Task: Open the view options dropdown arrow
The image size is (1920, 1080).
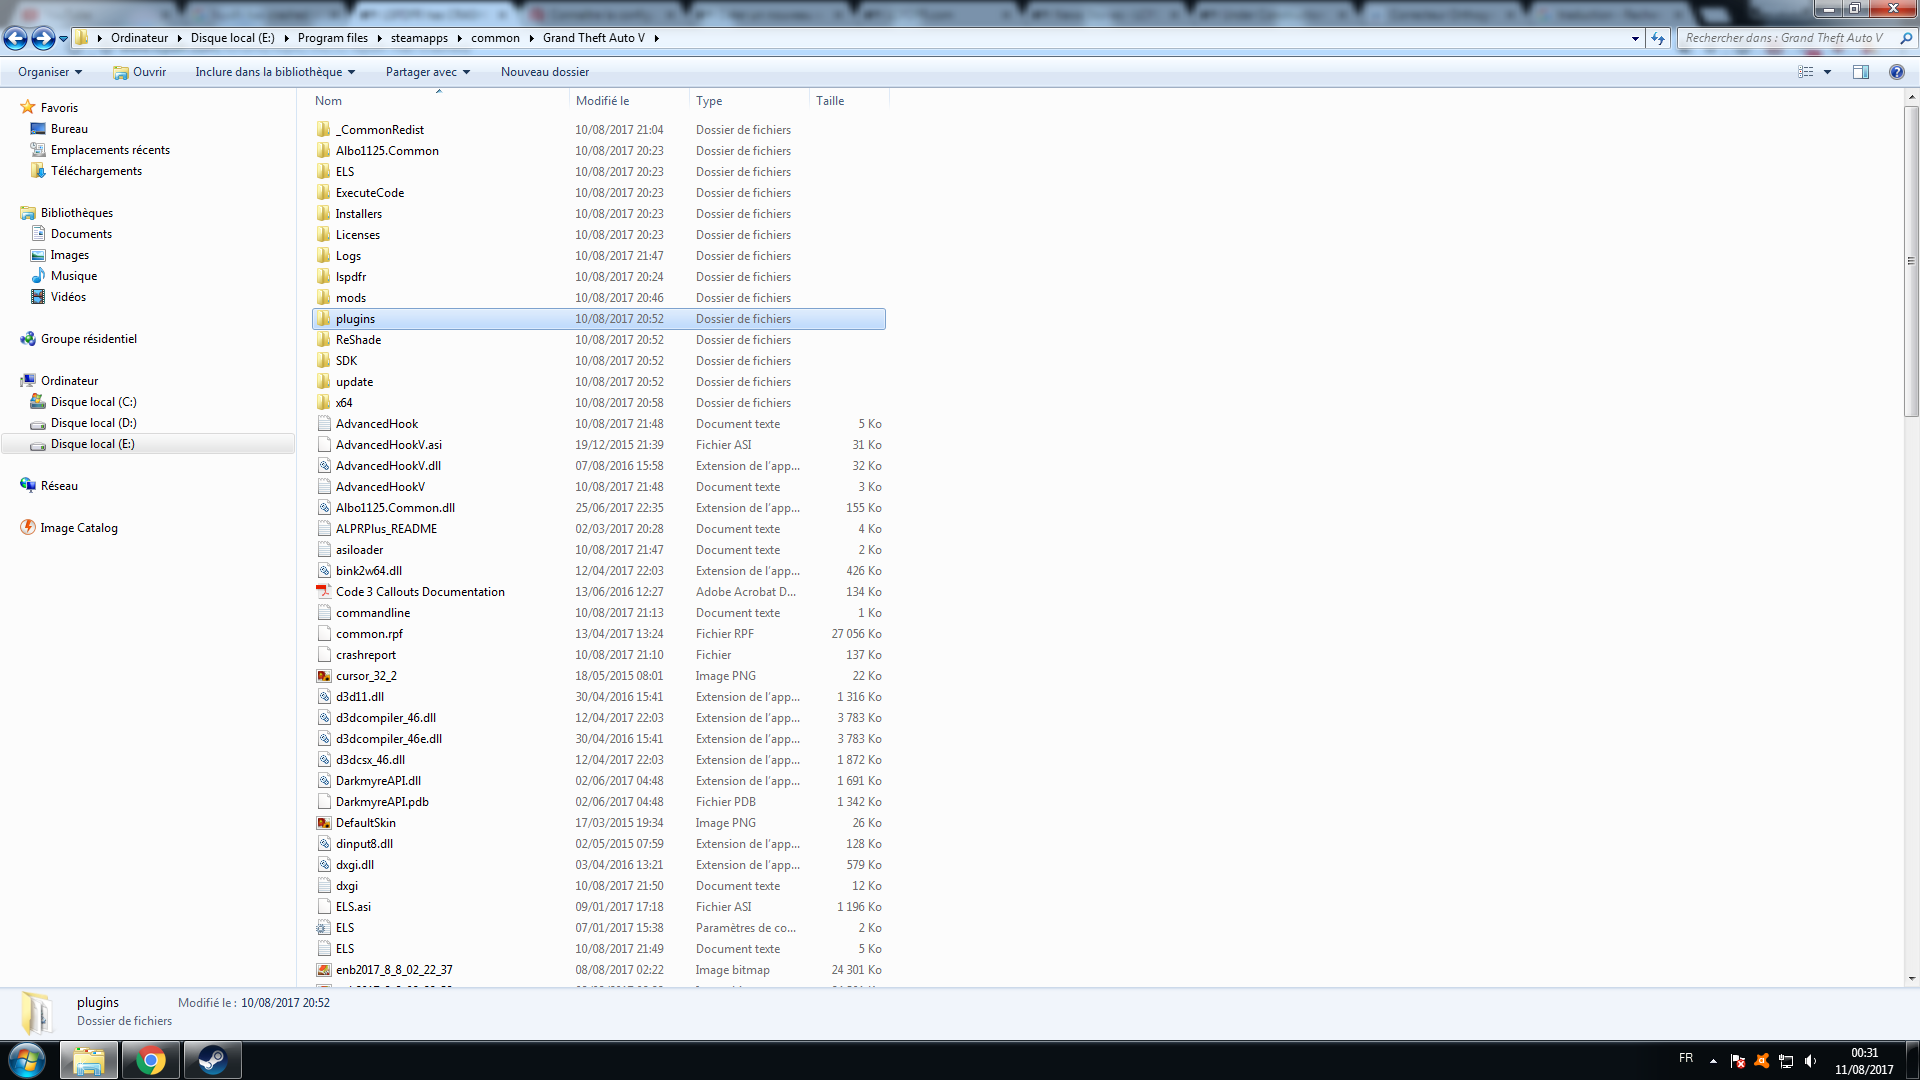Action: pos(1827,72)
